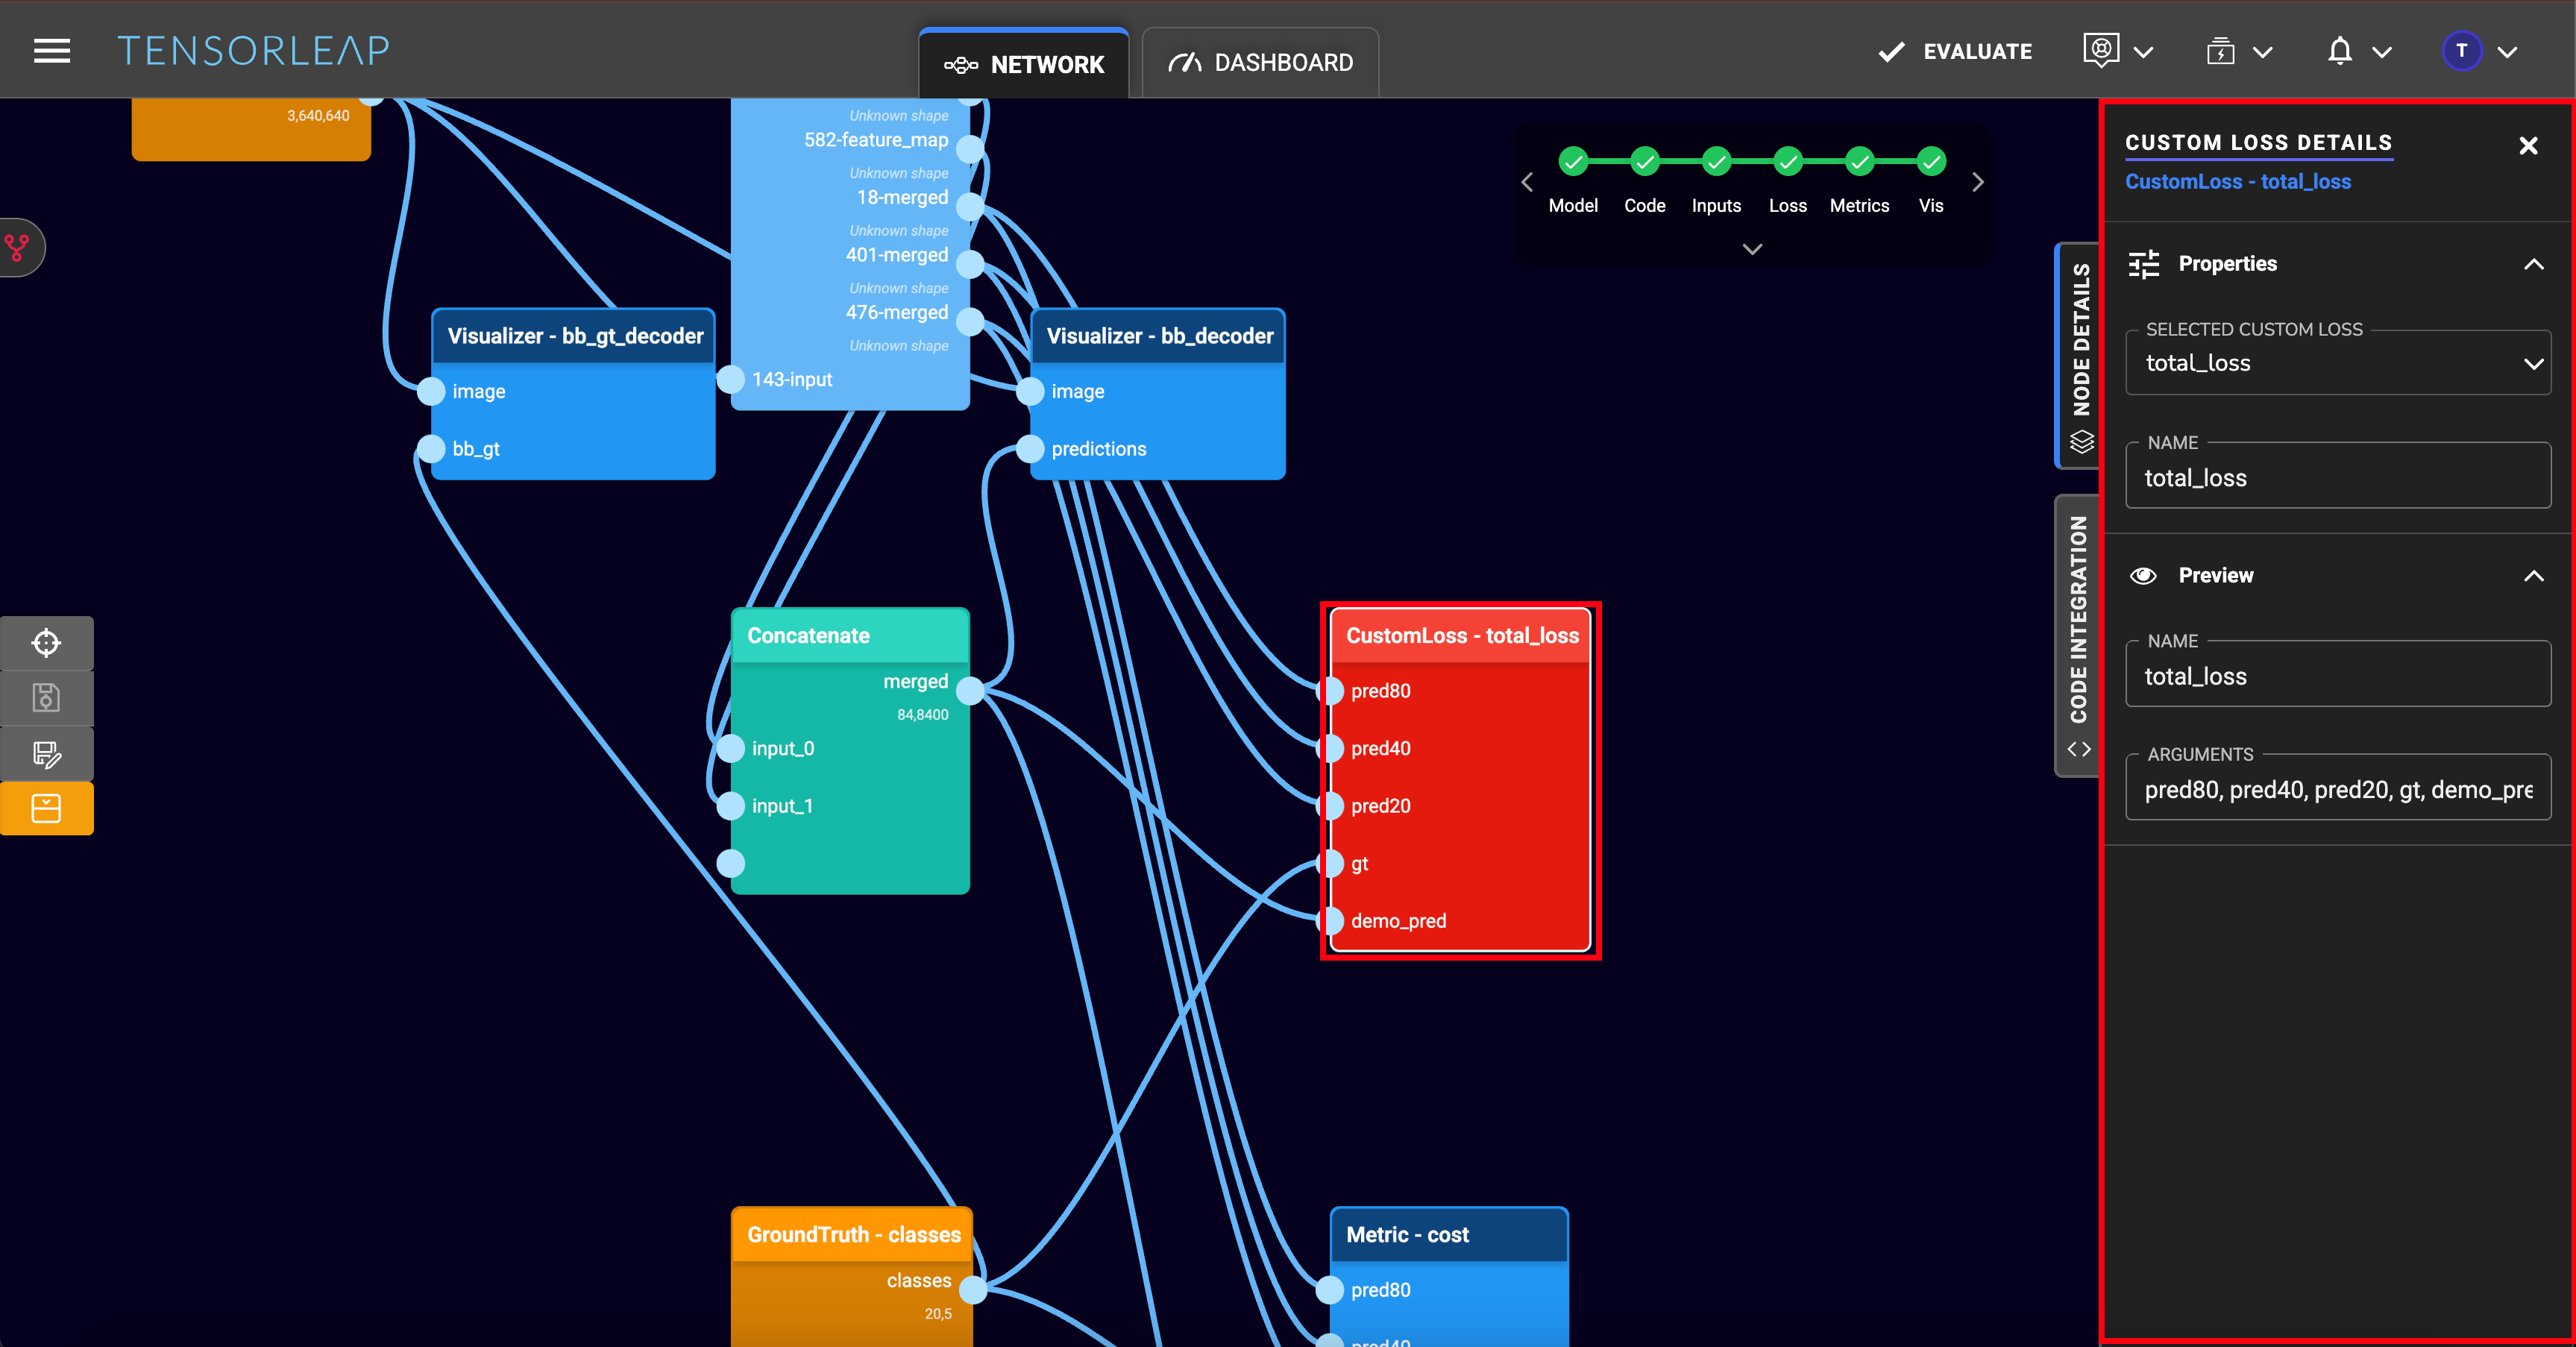Open the notifications bell
Image resolution: width=2576 pixels, height=1347 pixels.
point(2339,51)
